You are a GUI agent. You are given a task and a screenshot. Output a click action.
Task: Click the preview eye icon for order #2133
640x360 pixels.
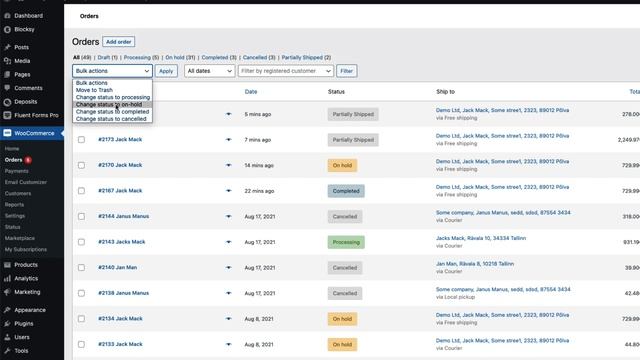click(228, 344)
